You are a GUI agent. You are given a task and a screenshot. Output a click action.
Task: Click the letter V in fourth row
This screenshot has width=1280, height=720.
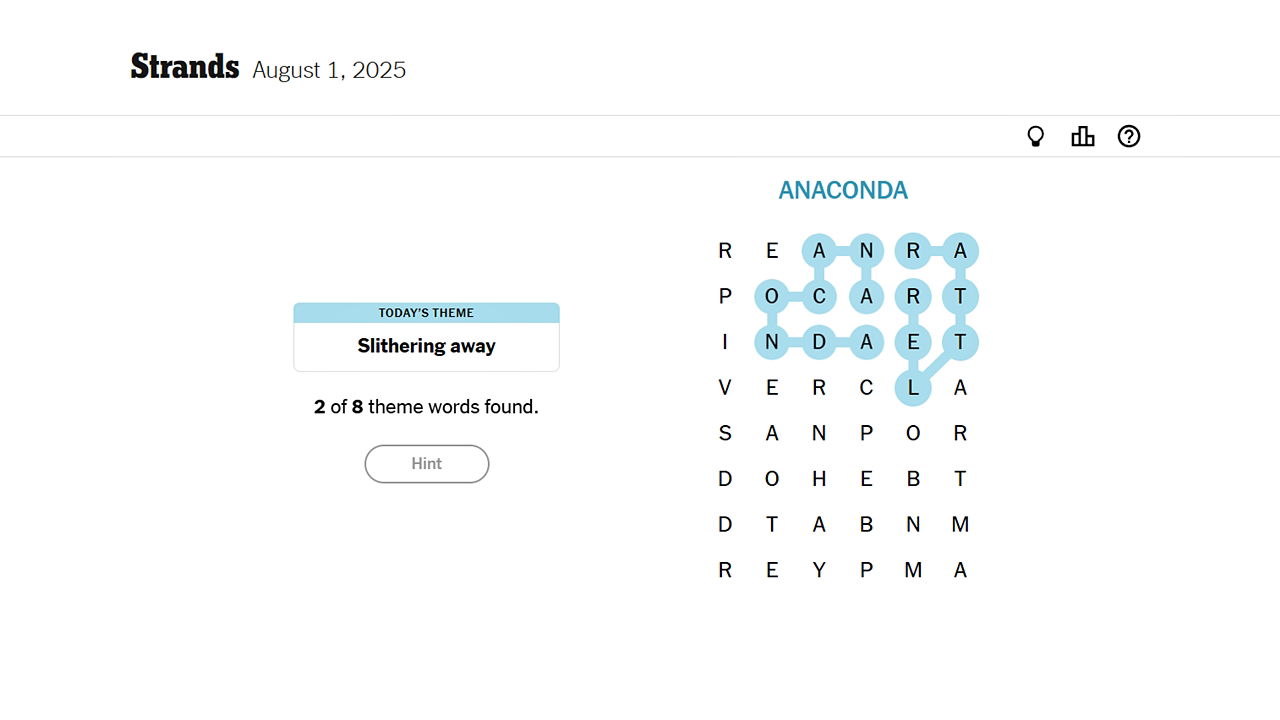pyautogui.click(x=725, y=388)
